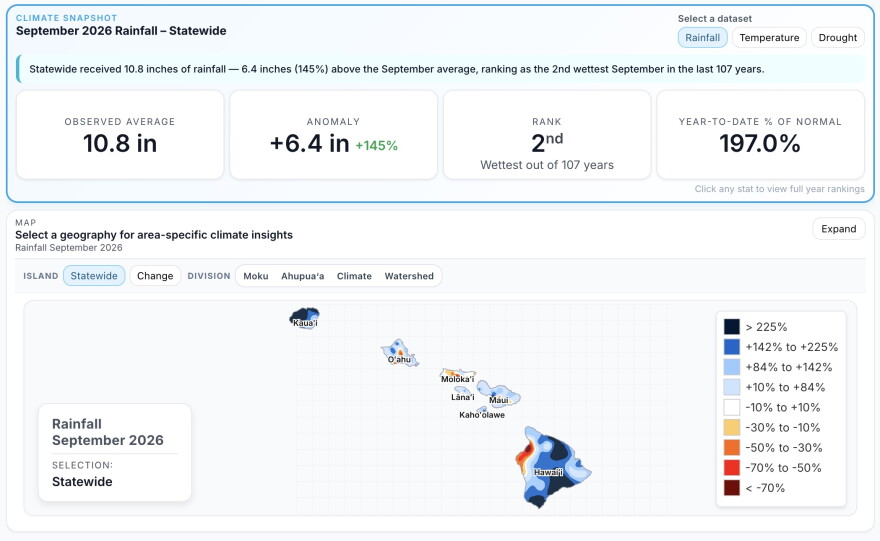
Task: Click the 'Statewide received 10.8 inches' summary text
Action: coord(396,69)
